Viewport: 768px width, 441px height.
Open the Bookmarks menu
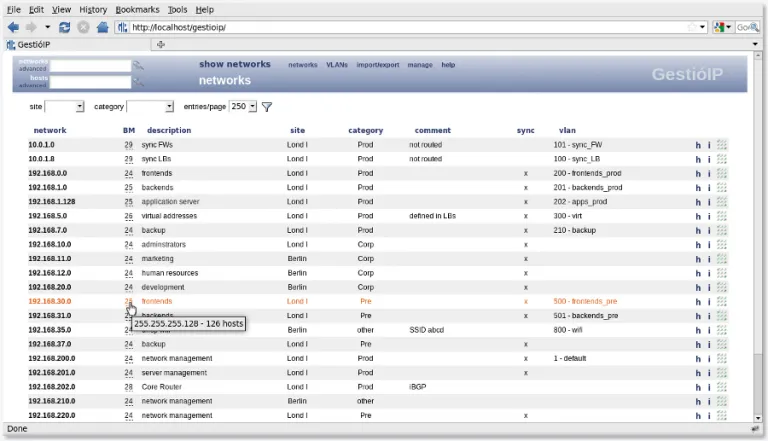[x=137, y=9]
